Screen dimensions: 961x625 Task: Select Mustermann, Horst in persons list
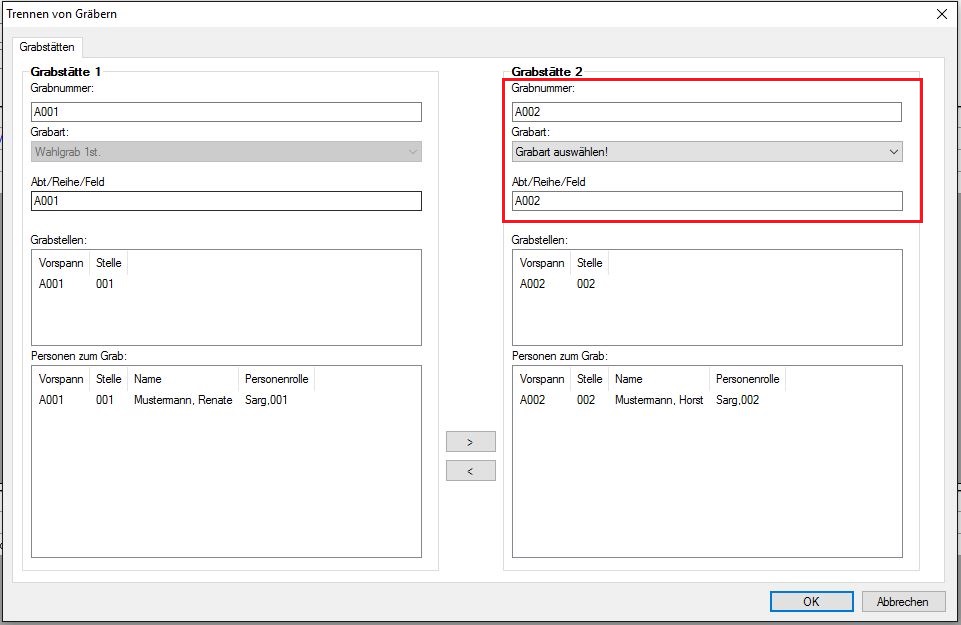(x=659, y=400)
